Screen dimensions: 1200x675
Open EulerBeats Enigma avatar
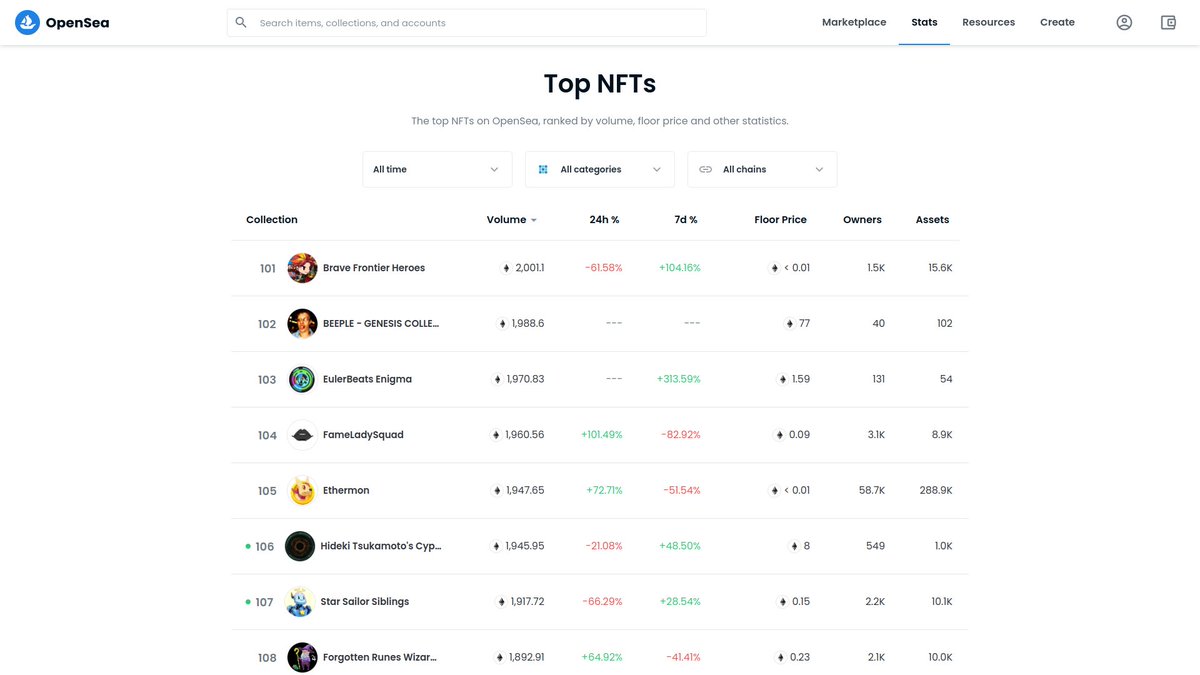[x=302, y=379]
